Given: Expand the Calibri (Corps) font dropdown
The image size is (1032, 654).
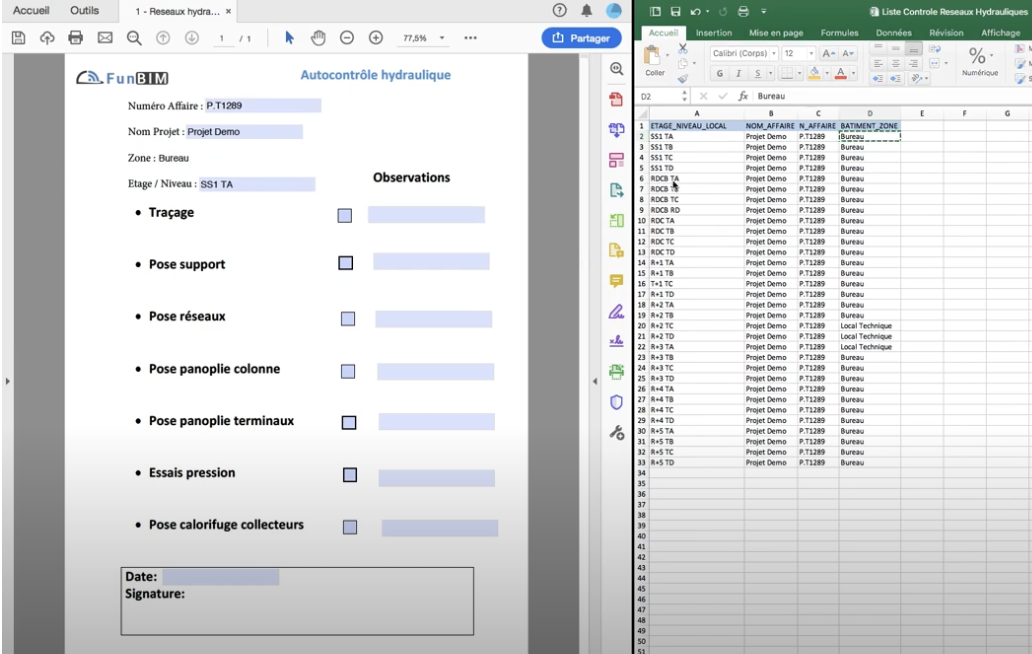Looking at the screenshot, I should [x=773, y=53].
